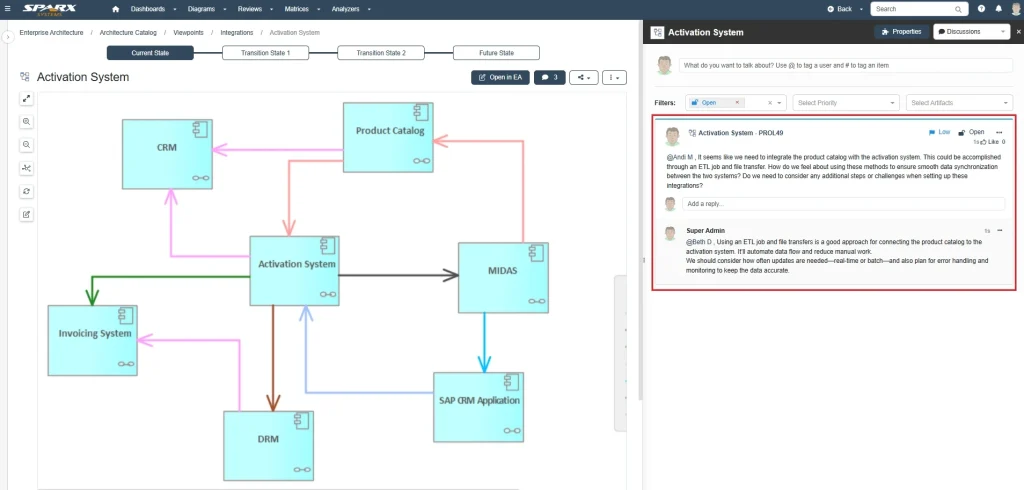Screen dimensions: 1024x490
Task: Click the Properties button
Action: click(x=901, y=31)
